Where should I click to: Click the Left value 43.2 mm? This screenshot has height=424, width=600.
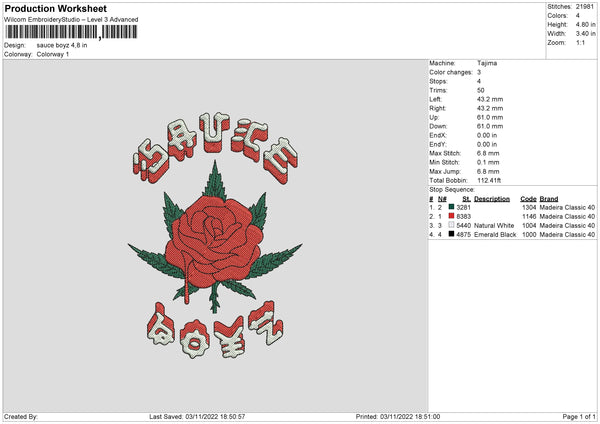pos(490,99)
